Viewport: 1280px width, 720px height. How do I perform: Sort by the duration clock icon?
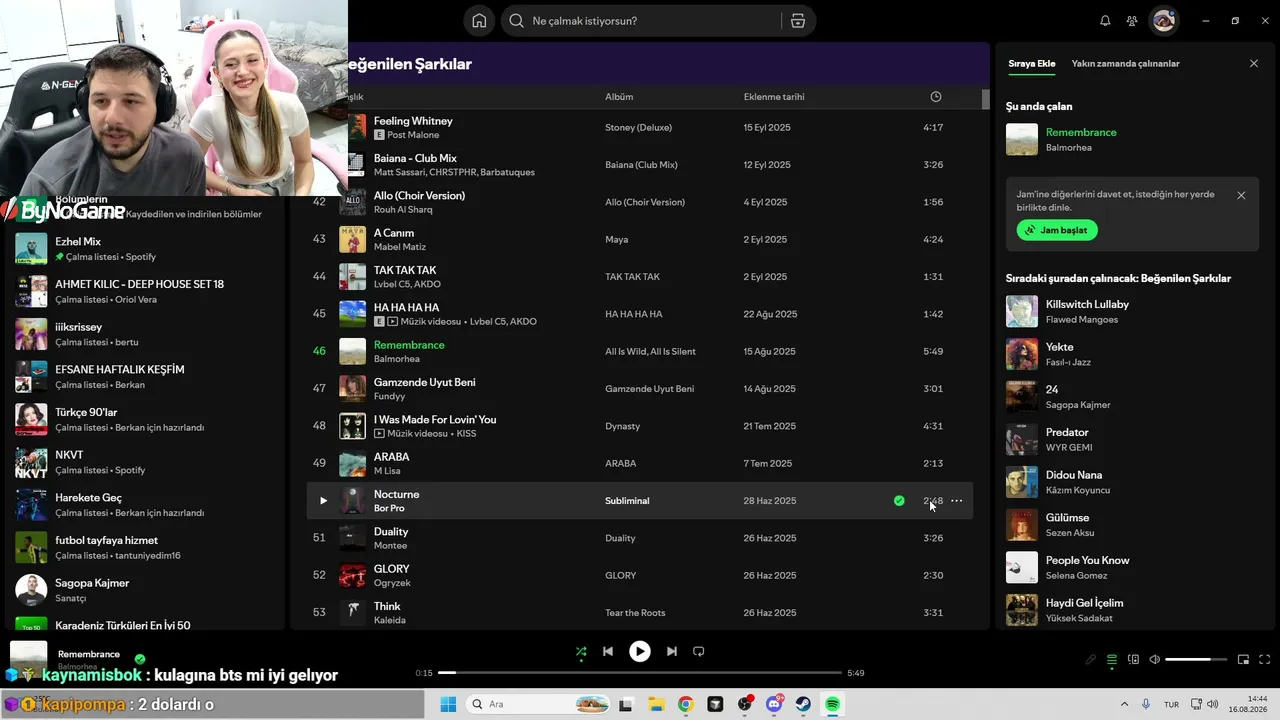(x=936, y=97)
